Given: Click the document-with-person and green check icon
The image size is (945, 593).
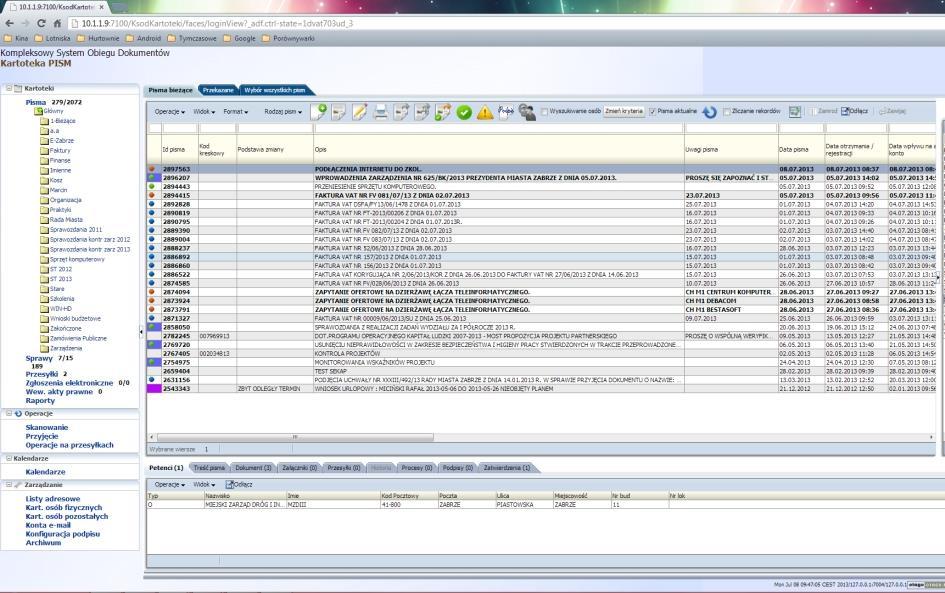Looking at the screenshot, I should [x=443, y=111].
